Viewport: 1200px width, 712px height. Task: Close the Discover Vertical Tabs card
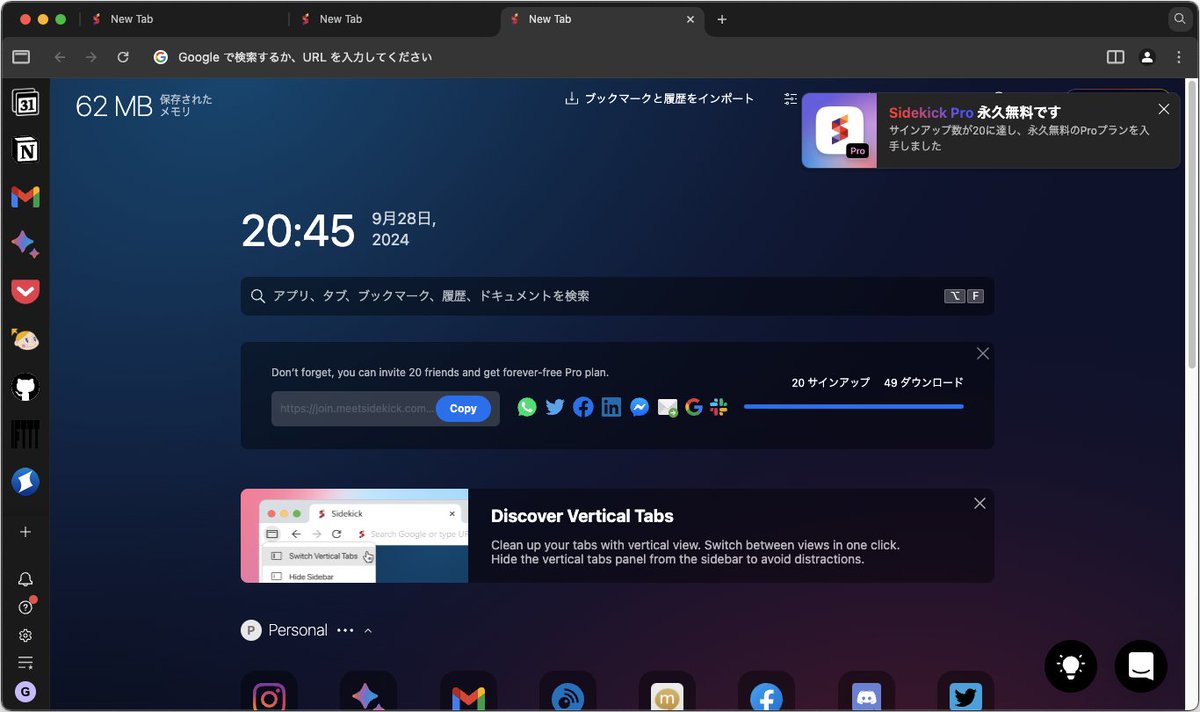[980, 503]
